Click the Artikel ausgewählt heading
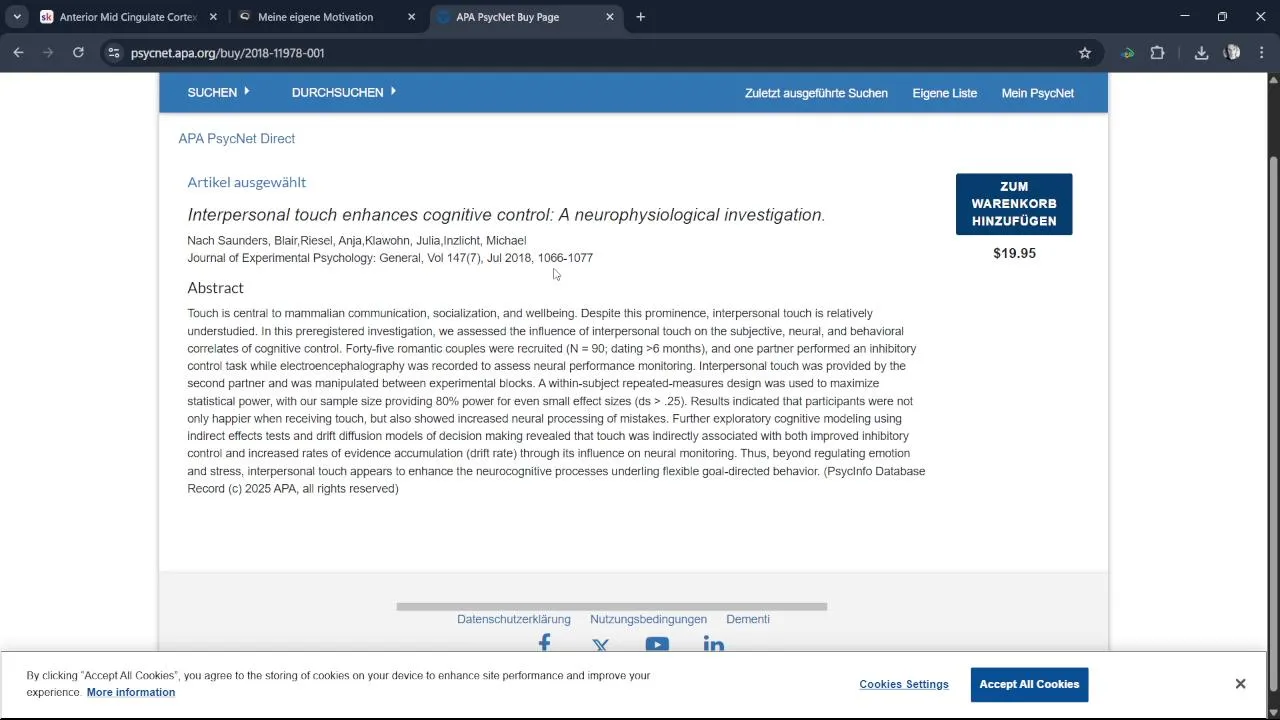 coord(246,182)
